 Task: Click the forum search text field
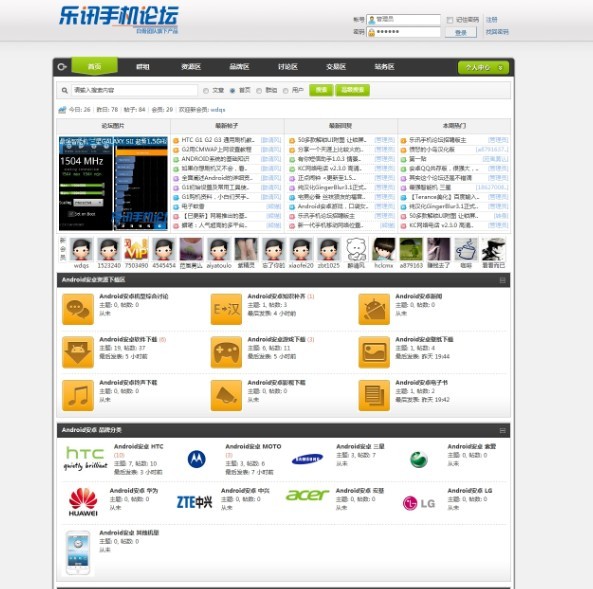[135, 90]
